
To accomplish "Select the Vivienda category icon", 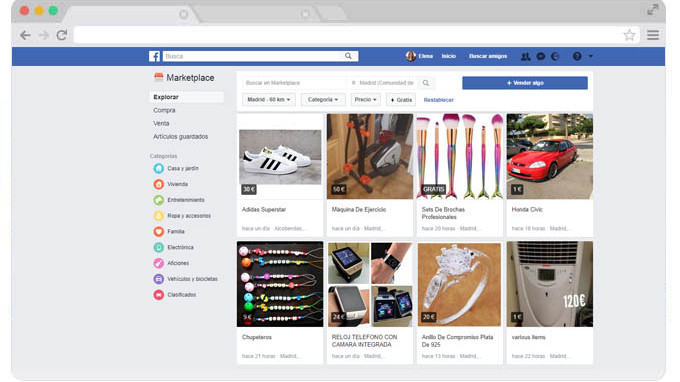I will pos(159,184).
